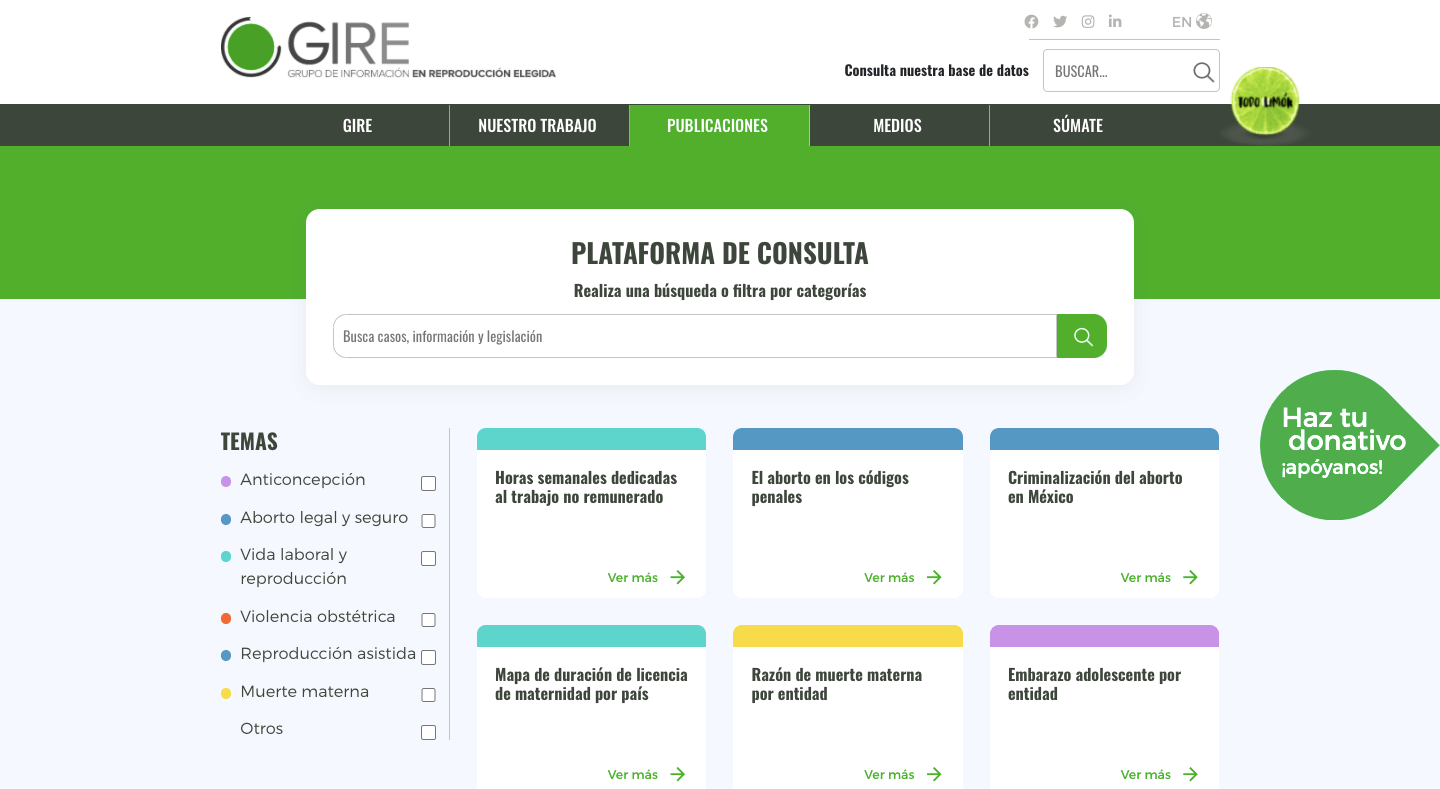Enable the Aborto legal y seguro checkbox
Image resolution: width=1440 pixels, height=789 pixels.
(x=428, y=521)
